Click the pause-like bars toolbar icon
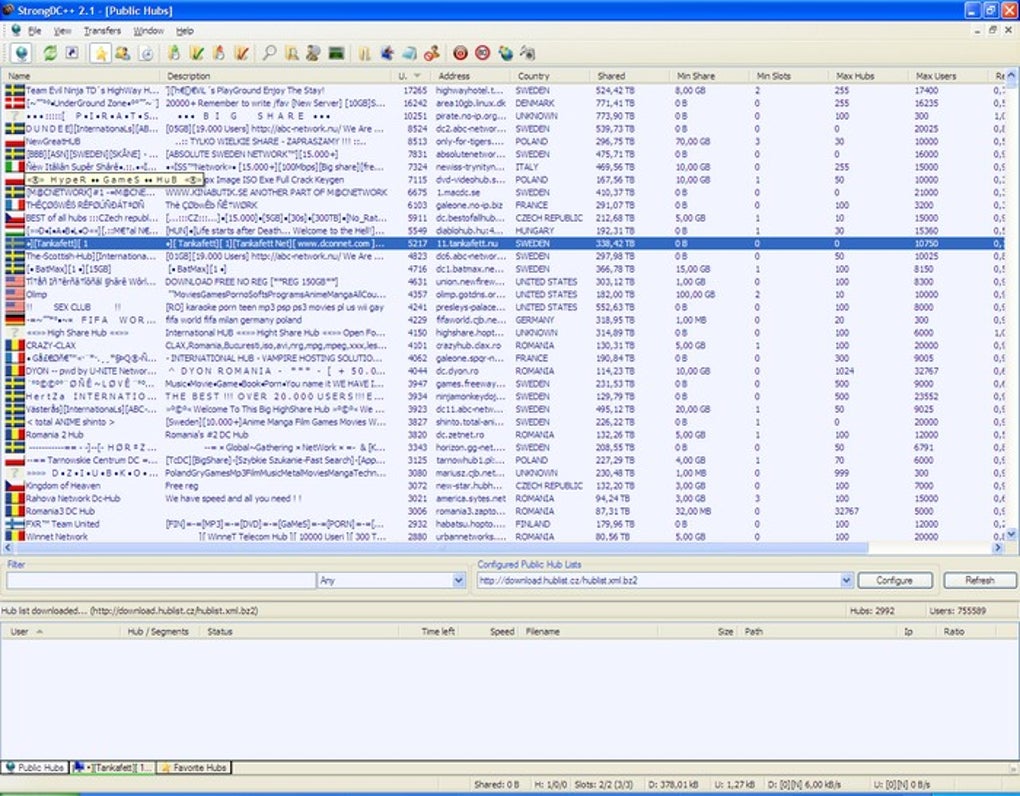 (365, 53)
